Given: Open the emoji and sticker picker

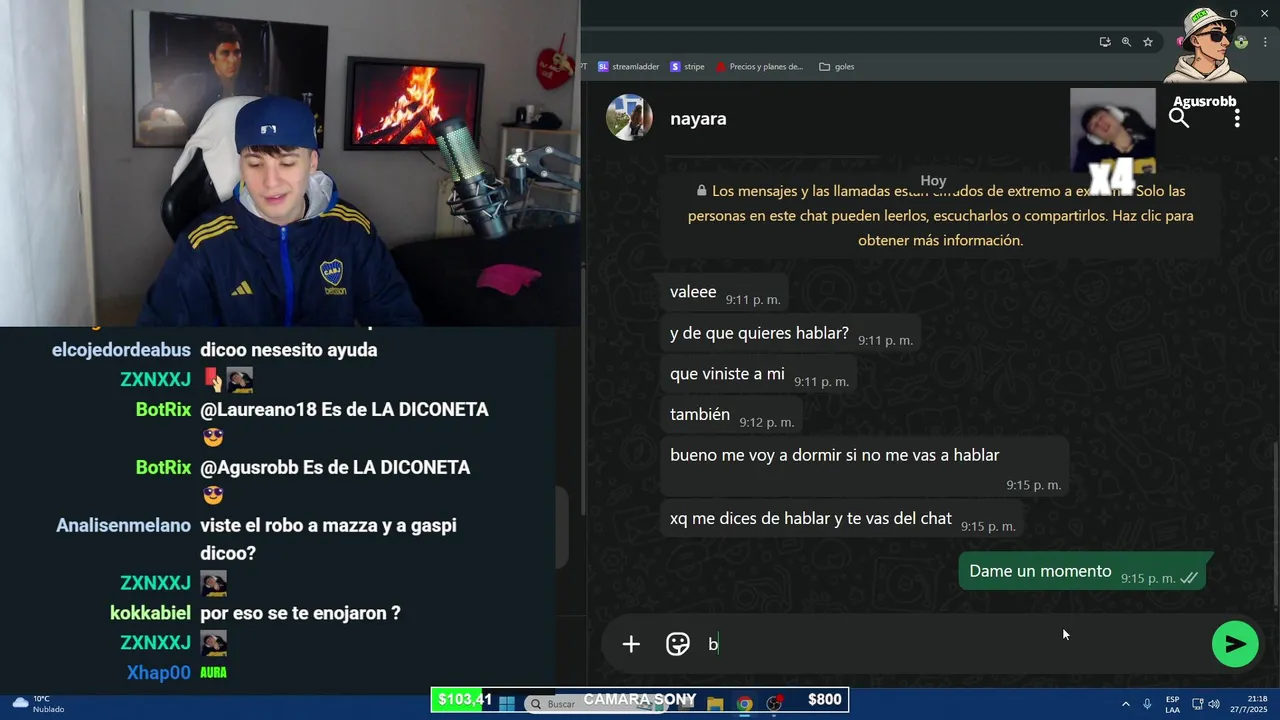Looking at the screenshot, I should pos(678,644).
